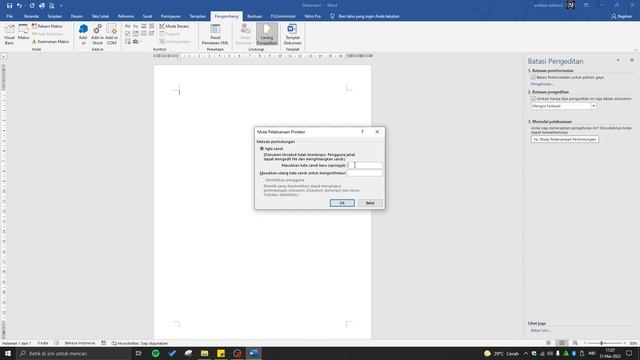Click the confirm password input field
This screenshot has height=360, width=640.
tap(365, 173)
